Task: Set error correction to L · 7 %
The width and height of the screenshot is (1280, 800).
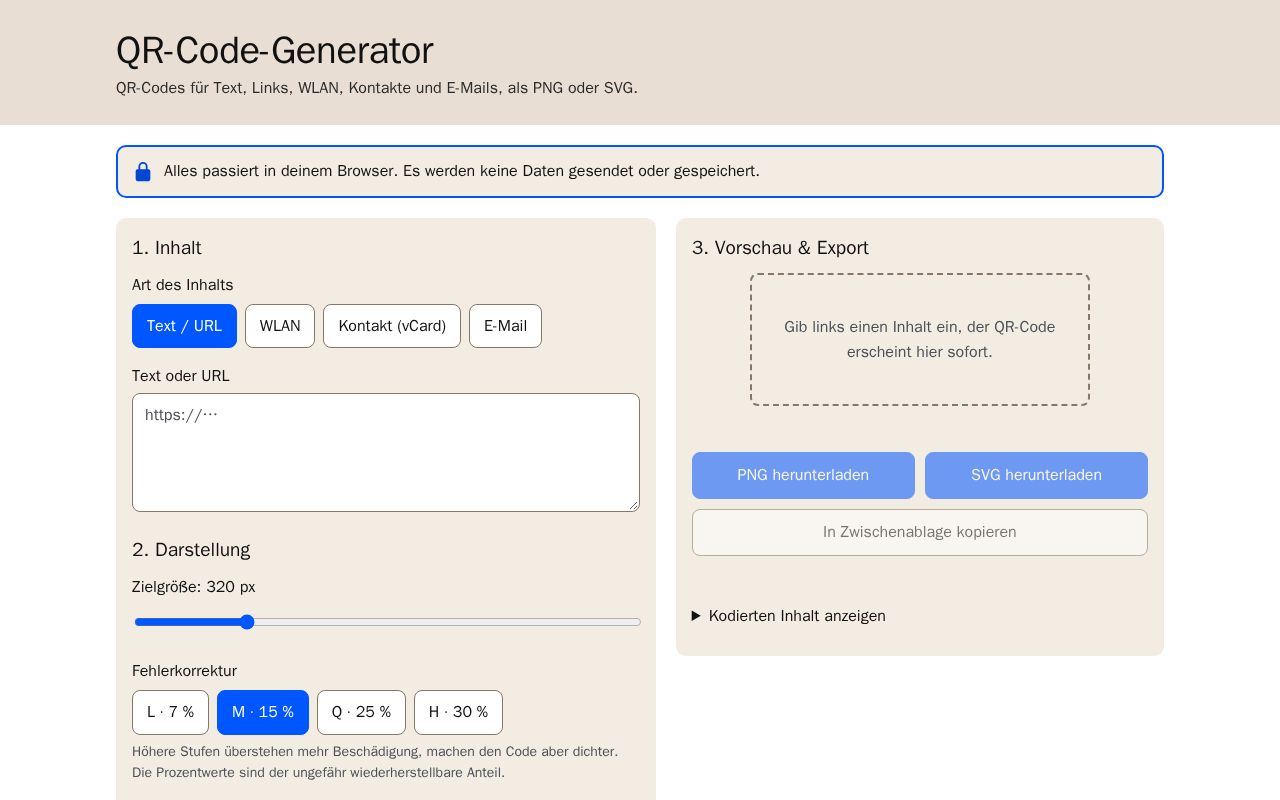Action: click(x=170, y=712)
